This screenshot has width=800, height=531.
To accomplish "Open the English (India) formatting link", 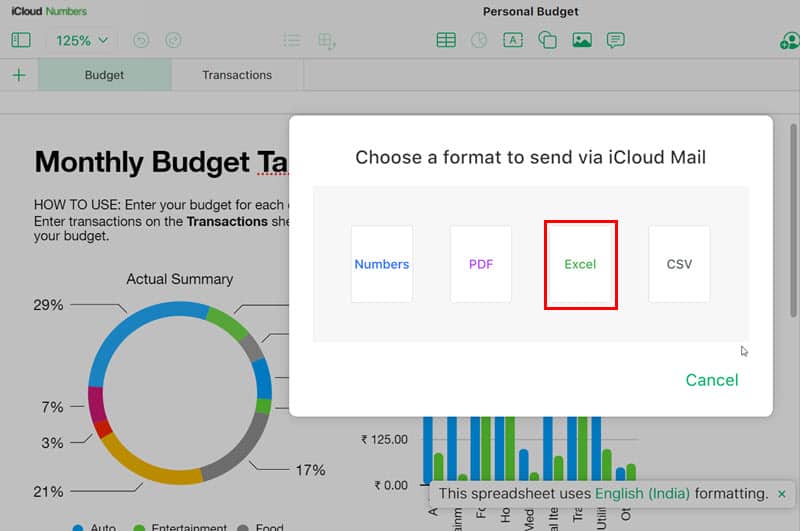I will tap(642, 494).
